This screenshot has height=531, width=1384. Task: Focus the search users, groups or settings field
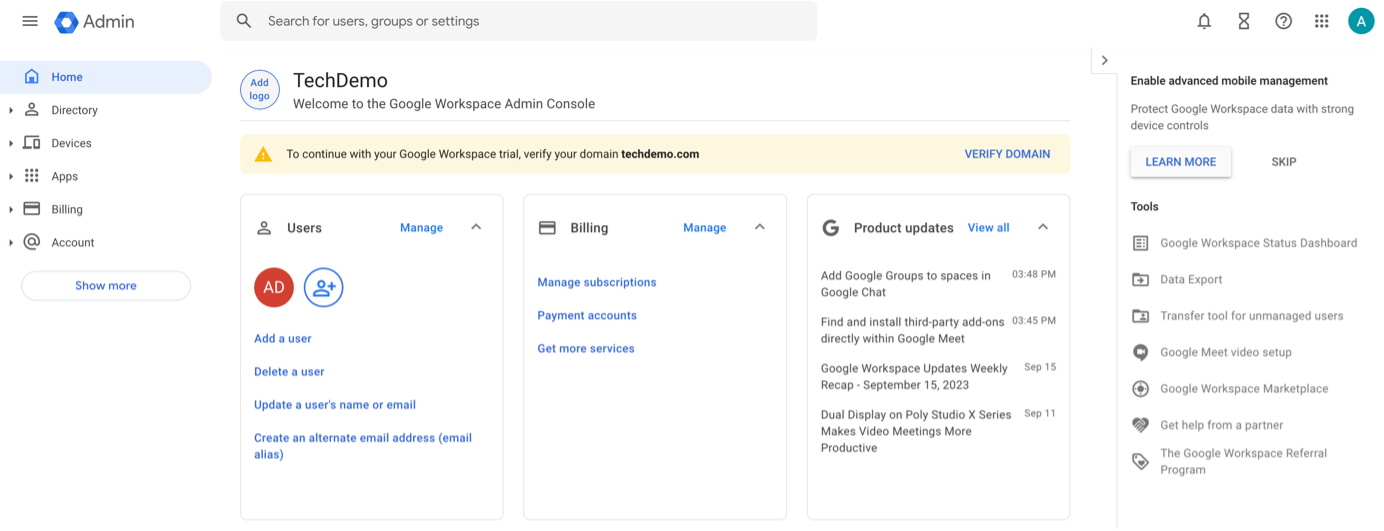tap(530, 21)
